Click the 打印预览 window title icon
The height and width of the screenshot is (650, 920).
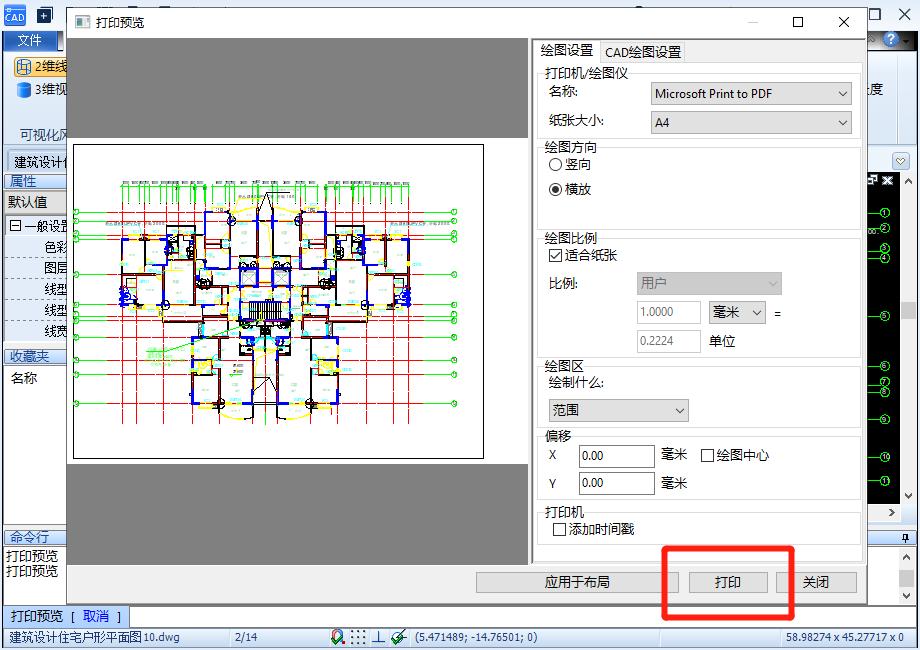pos(83,22)
